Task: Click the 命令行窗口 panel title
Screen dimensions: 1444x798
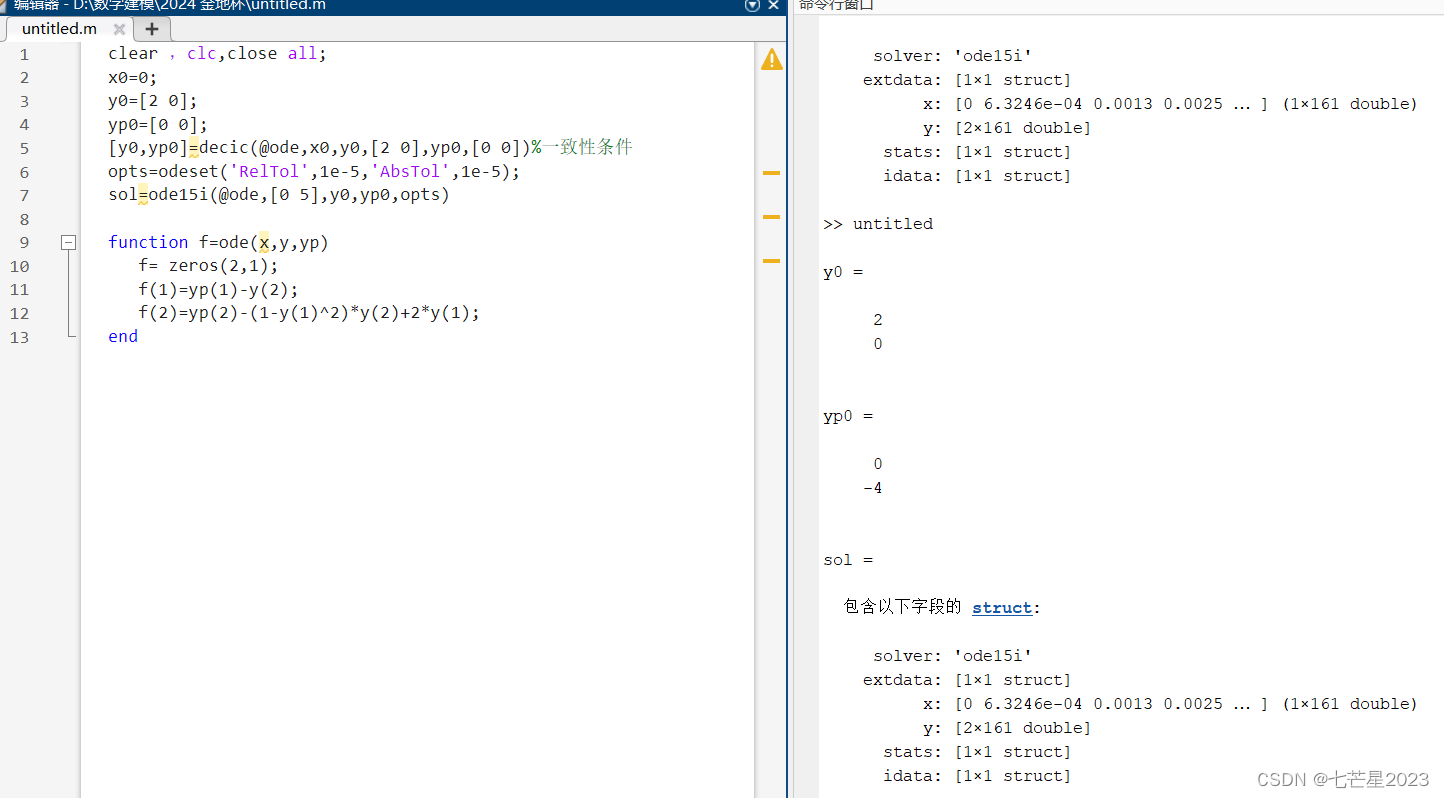Action: coord(836,6)
